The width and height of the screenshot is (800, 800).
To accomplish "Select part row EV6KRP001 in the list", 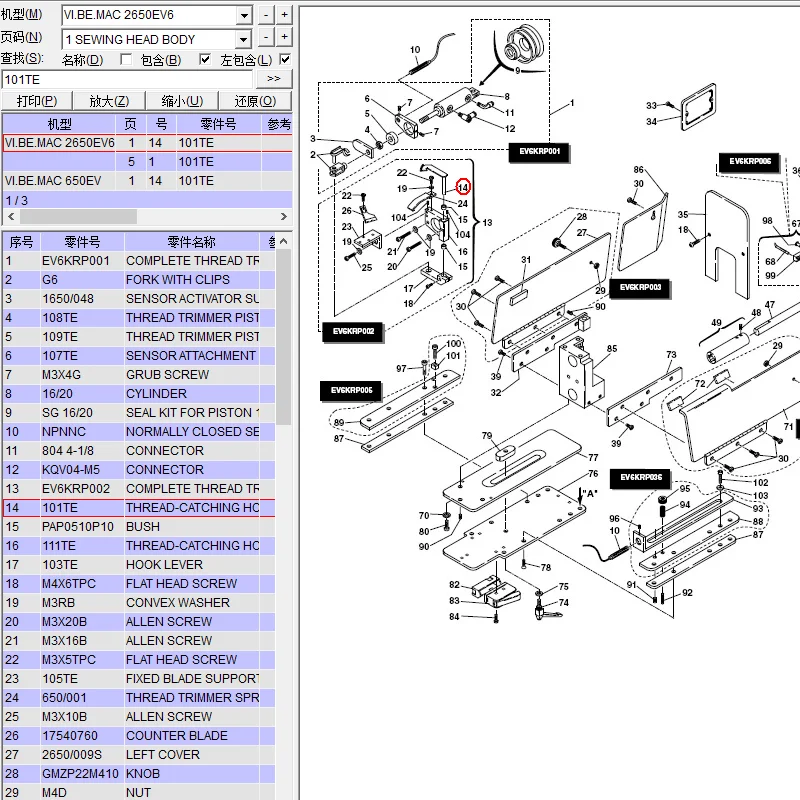I will 139,261.
